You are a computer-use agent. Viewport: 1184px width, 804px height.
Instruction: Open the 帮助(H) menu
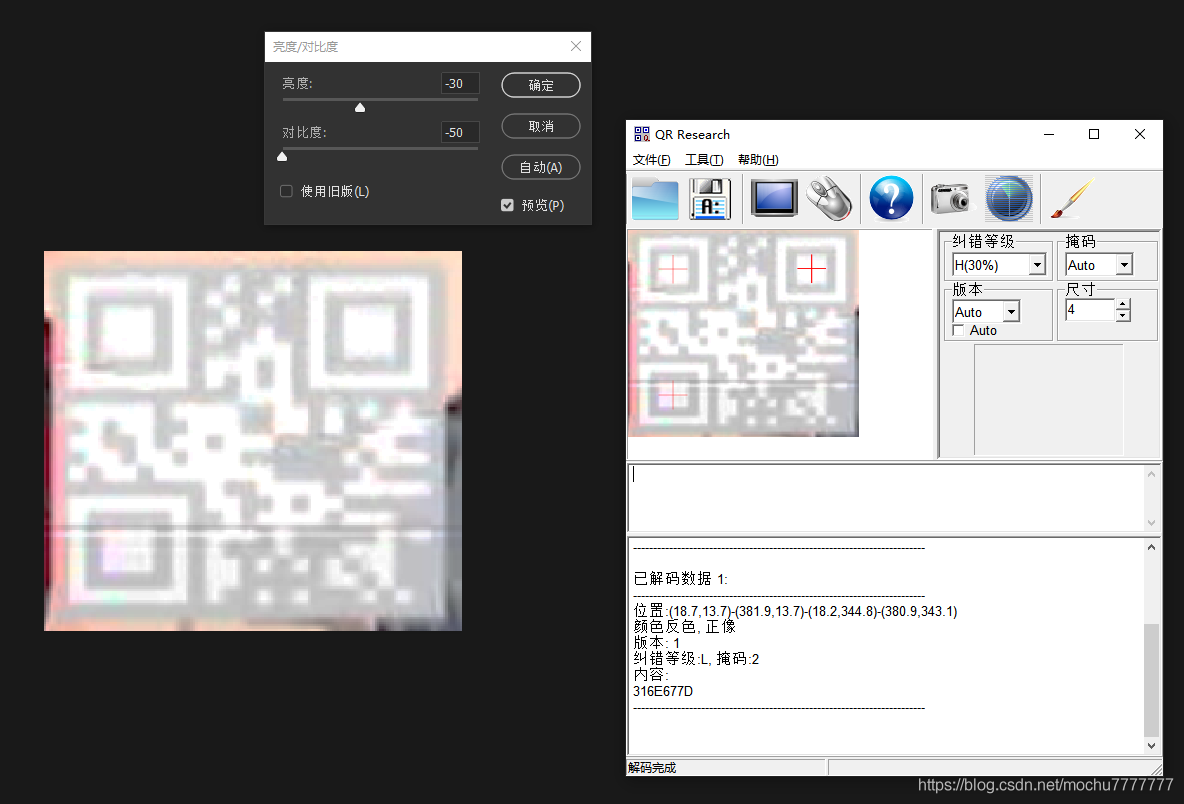pos(758,159)
